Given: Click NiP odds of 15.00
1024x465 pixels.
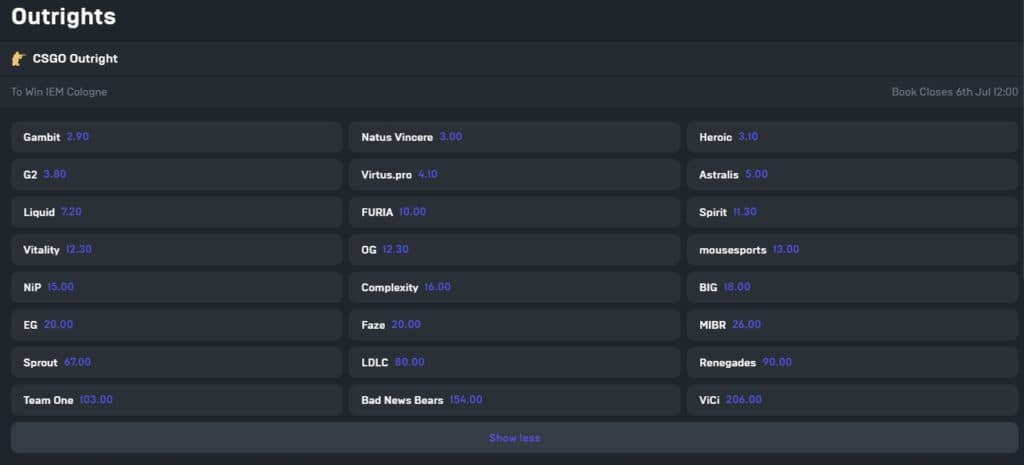Looking at the screenshot, I should tap(176, 287).
